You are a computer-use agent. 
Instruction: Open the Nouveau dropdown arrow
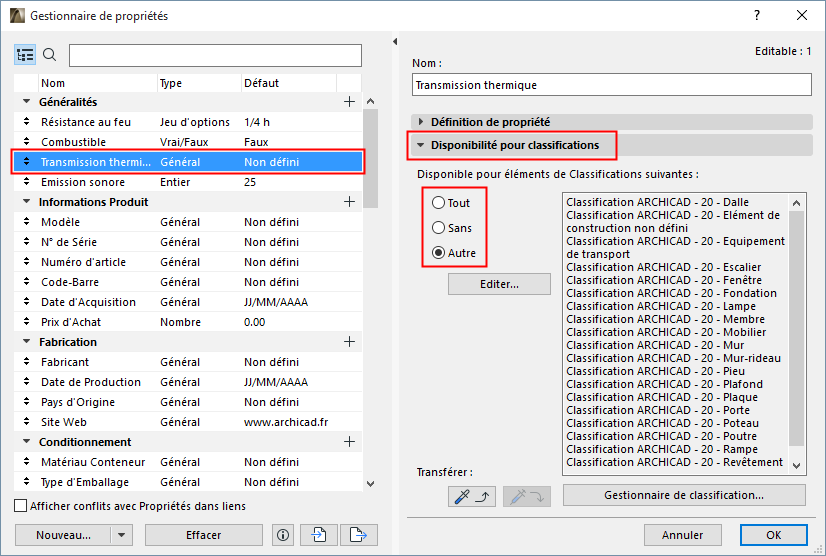pos(122,535)
